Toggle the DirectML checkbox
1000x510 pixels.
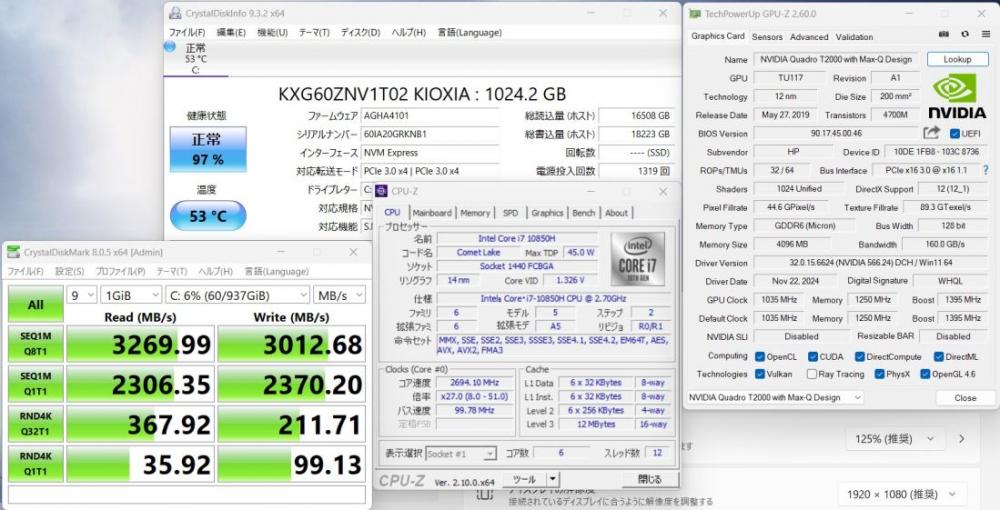pos(939,356)
